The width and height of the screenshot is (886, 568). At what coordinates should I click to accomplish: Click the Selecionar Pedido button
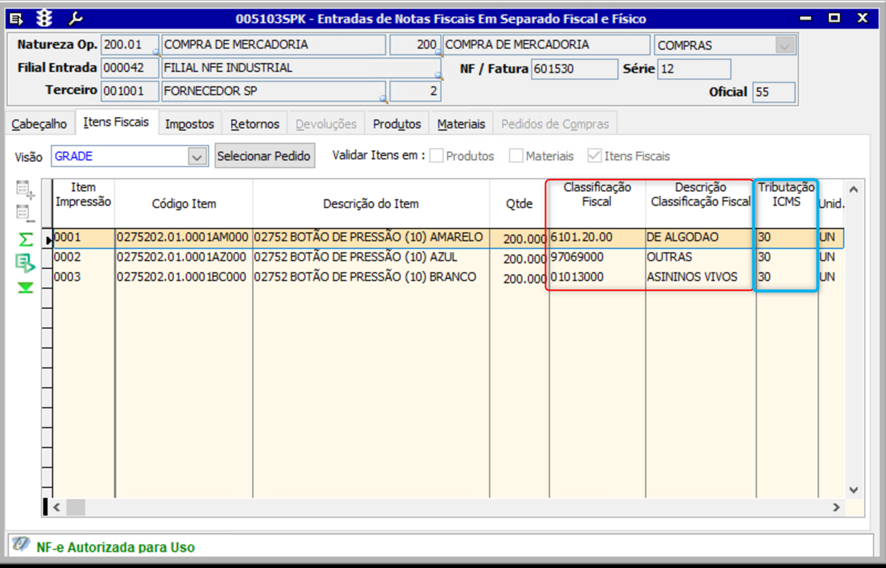[264, 156]
